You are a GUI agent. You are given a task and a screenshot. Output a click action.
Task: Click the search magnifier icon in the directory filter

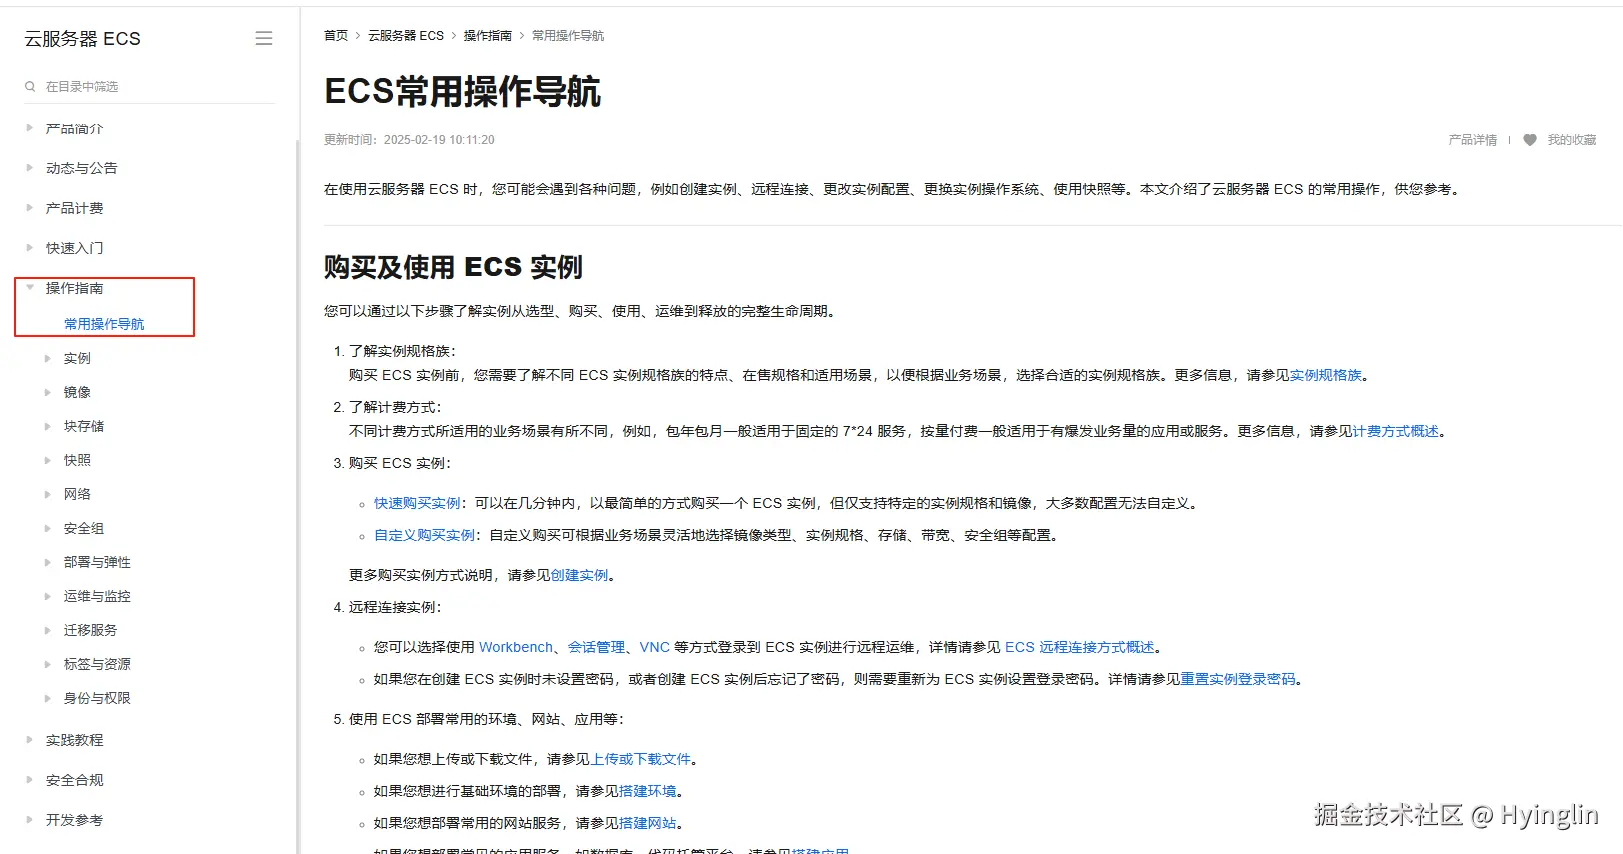click(30, 87)
